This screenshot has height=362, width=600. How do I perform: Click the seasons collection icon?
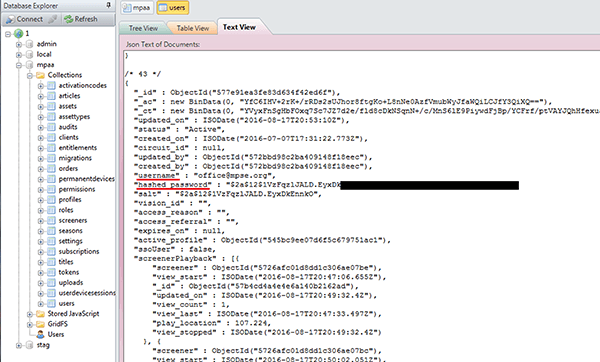coord(51,231)
